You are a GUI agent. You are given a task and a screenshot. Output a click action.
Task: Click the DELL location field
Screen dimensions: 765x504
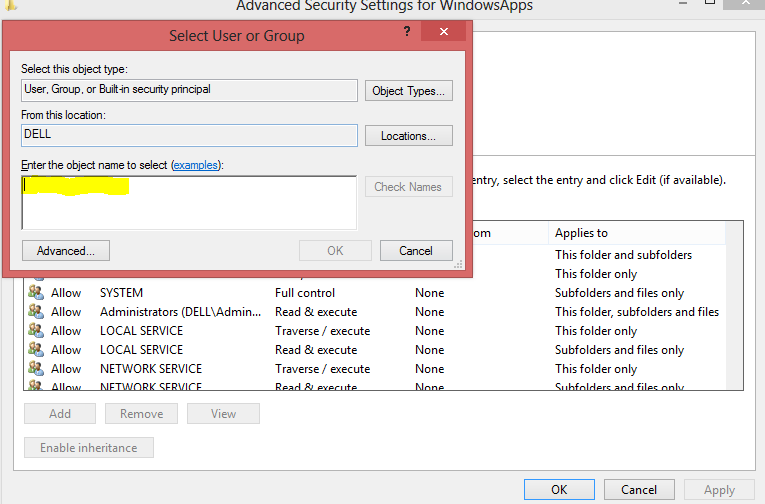click(189, 135)
